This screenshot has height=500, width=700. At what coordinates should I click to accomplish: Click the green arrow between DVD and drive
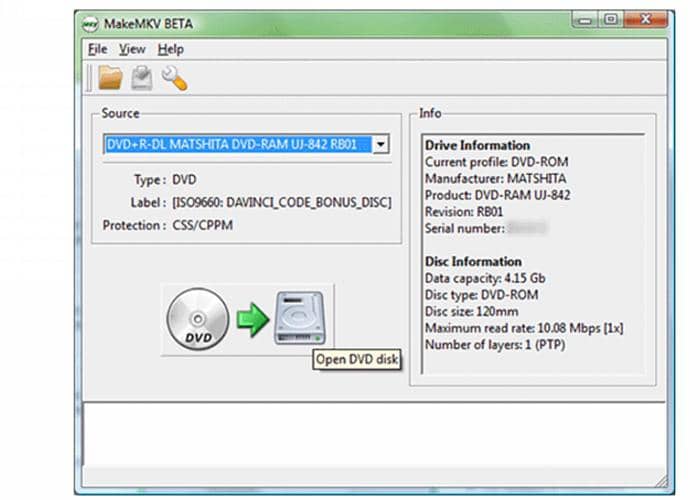point(252,319)
